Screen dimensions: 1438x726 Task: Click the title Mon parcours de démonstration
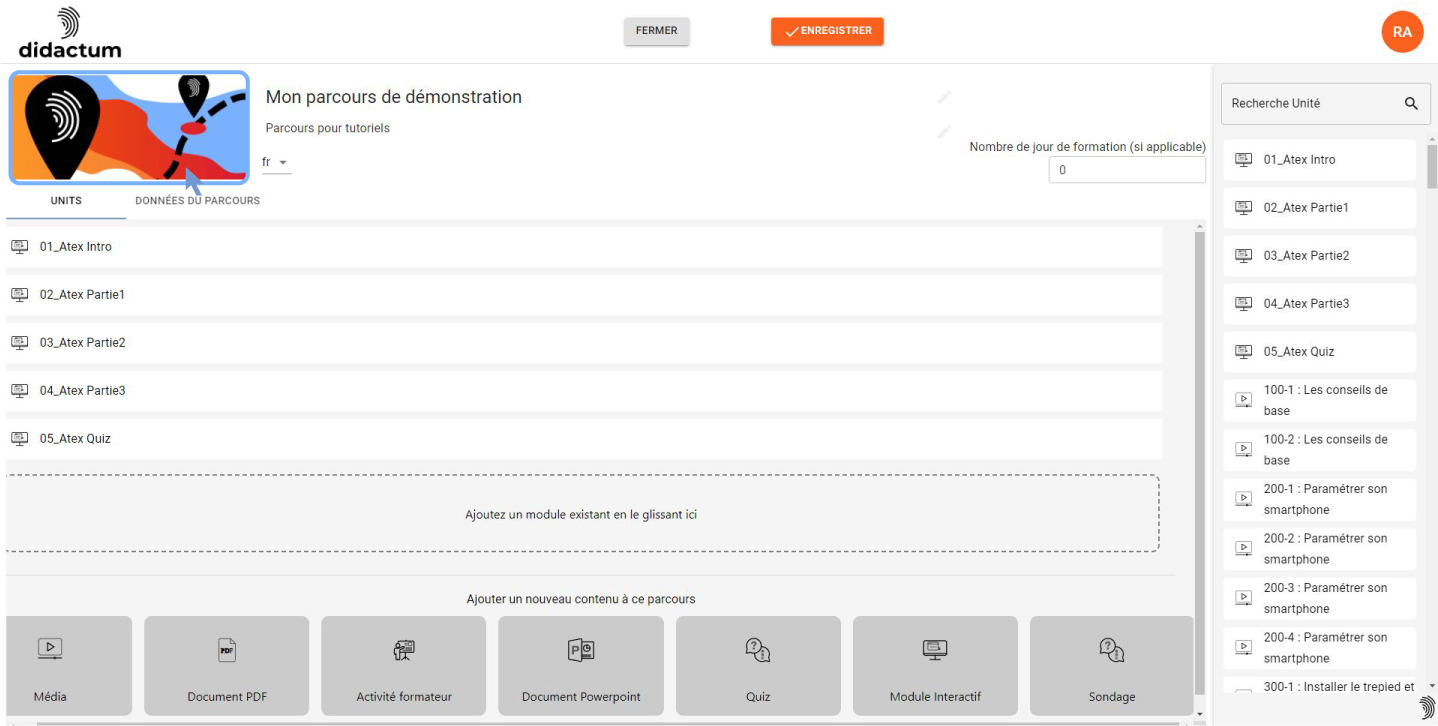[x=394, y=97]
